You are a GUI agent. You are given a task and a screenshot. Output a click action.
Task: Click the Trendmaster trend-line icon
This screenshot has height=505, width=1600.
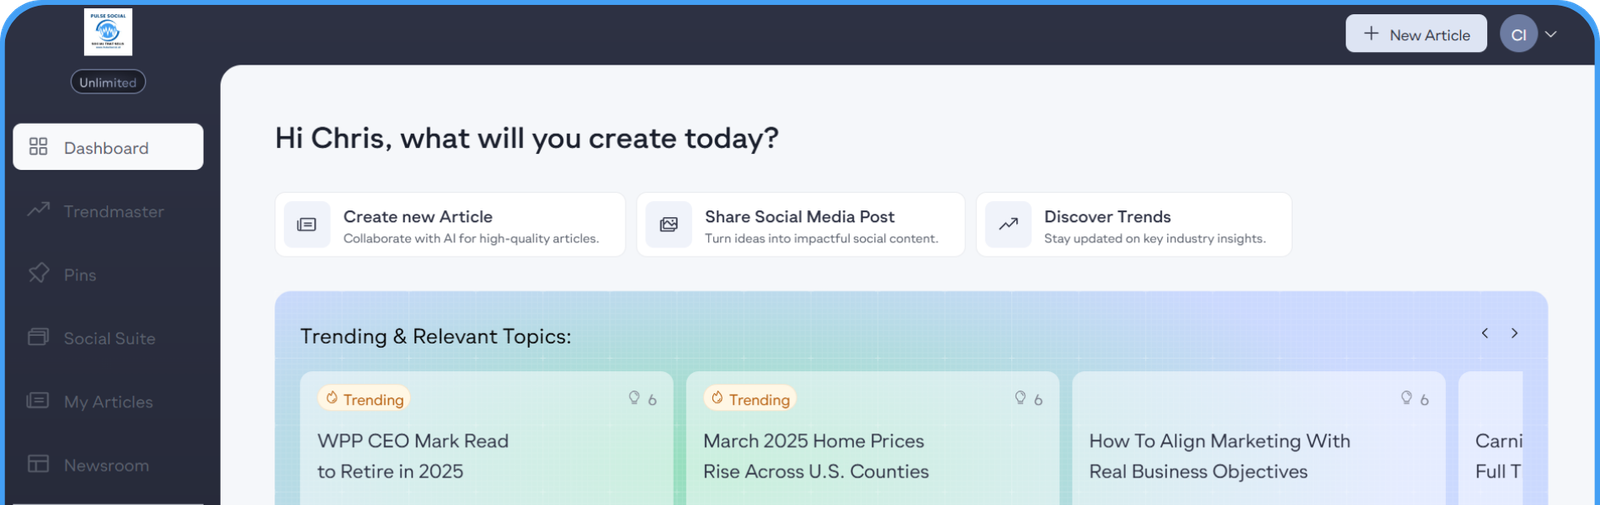pyautogui.click(x=38, y=210)
